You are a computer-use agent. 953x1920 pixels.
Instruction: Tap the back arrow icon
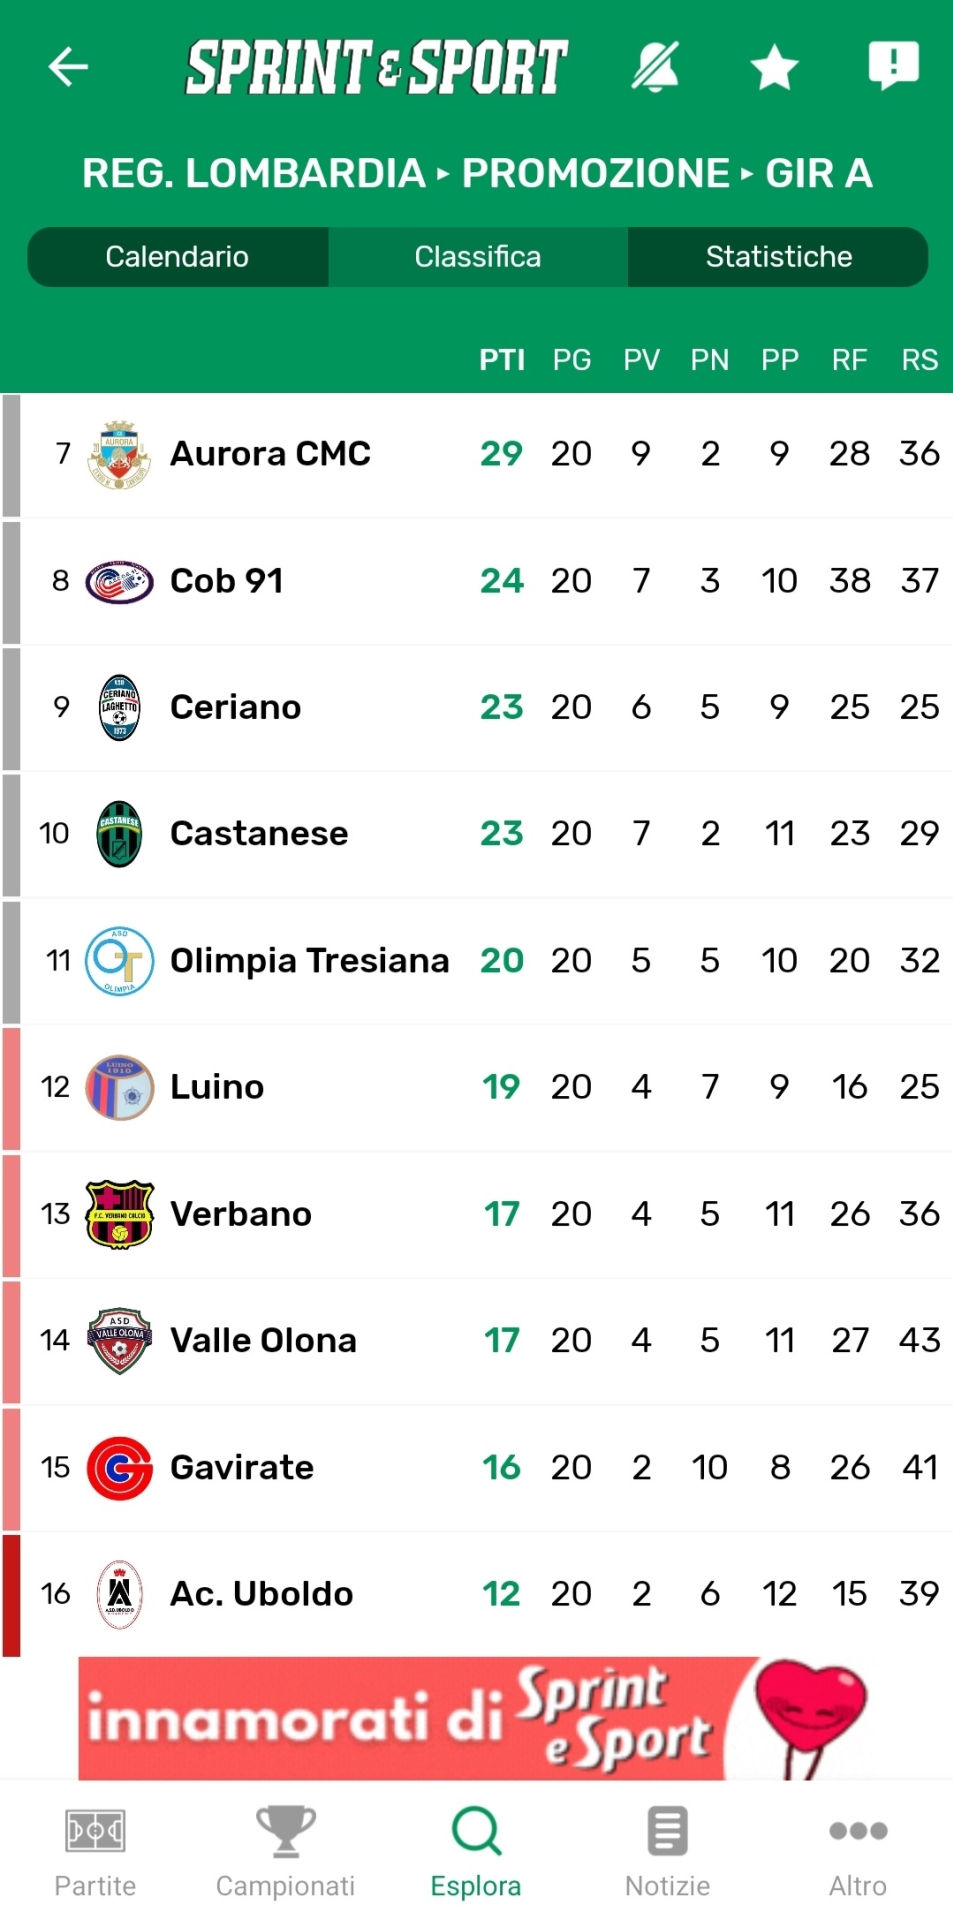(x=68, y=67)
